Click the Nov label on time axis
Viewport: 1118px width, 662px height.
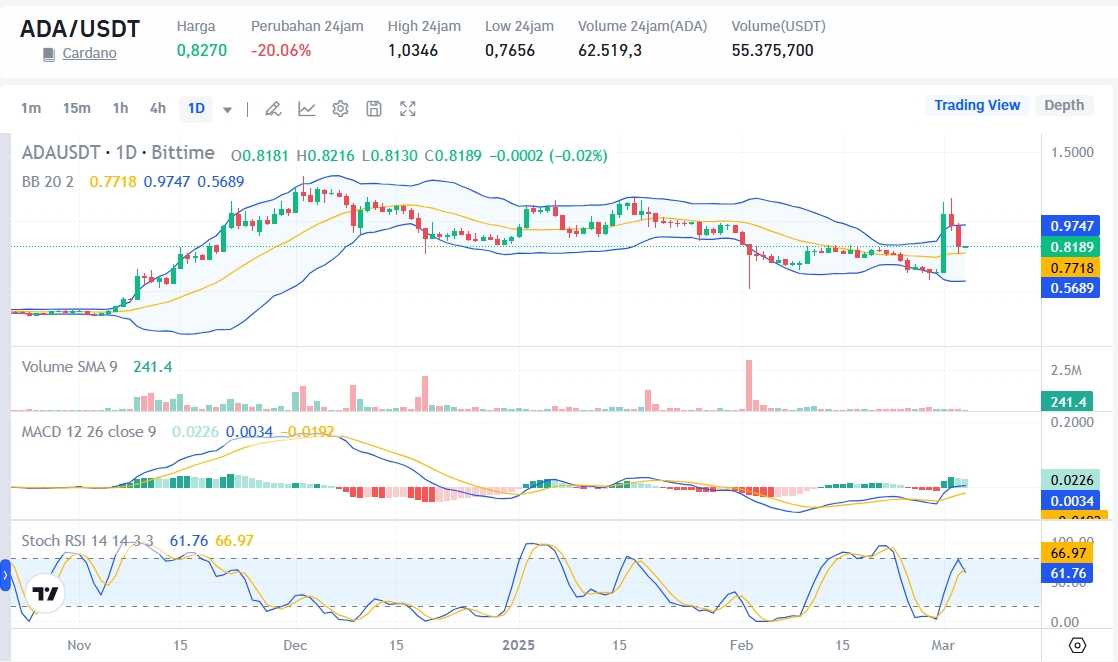79,645
